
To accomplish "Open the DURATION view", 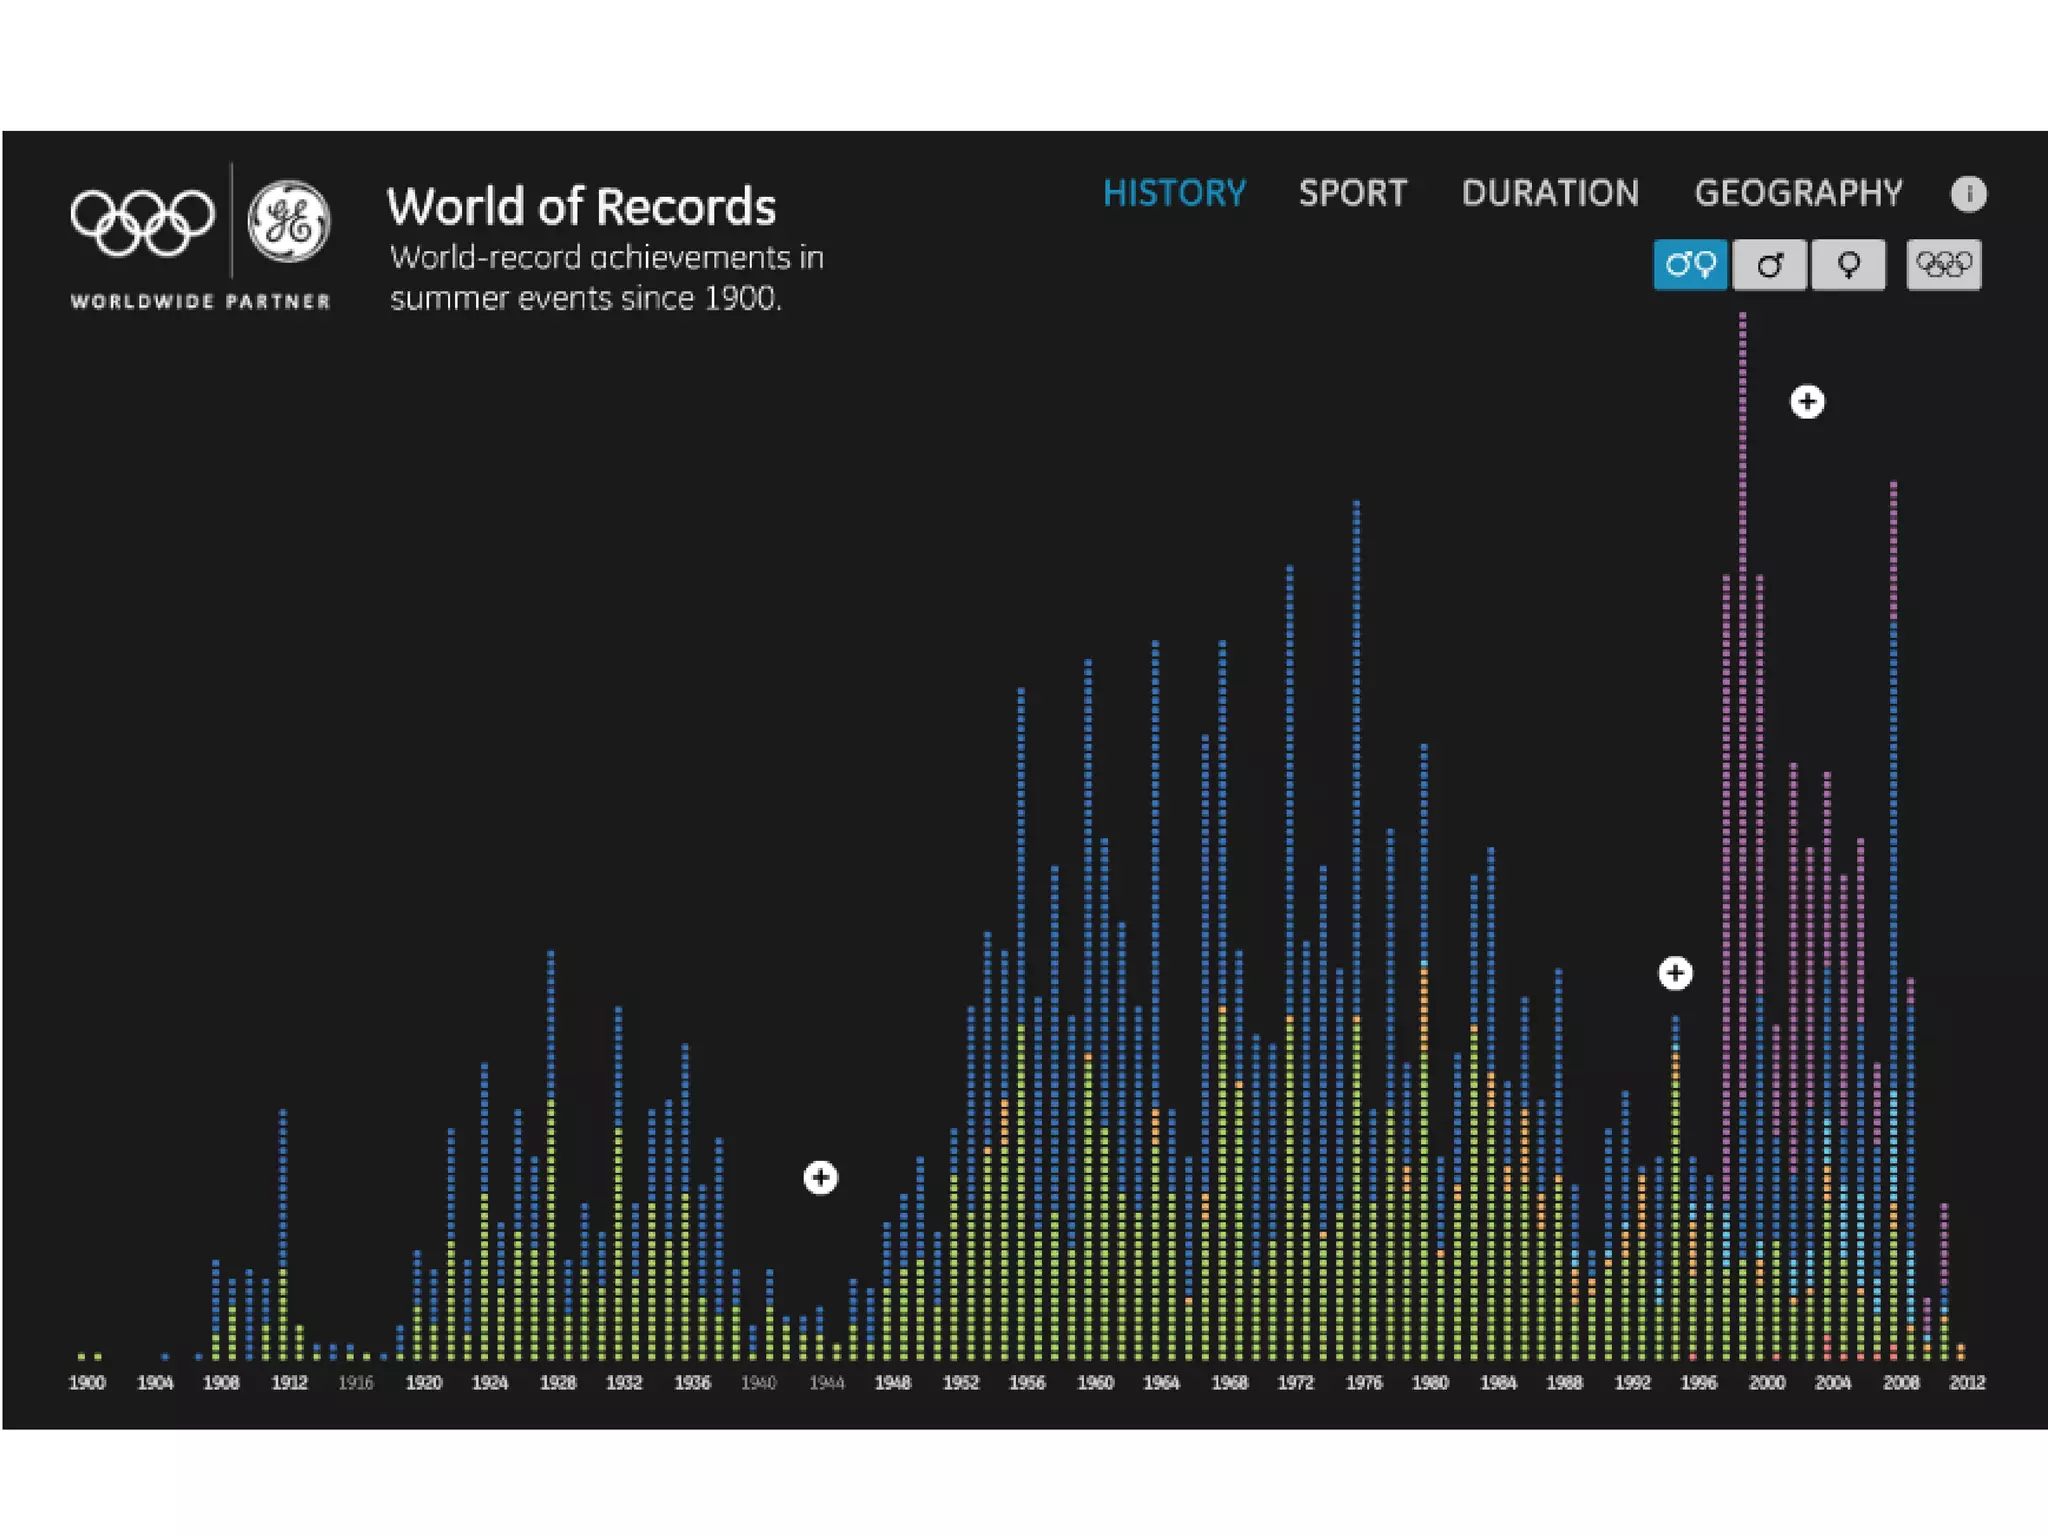I will click(x=1550, y=193).
